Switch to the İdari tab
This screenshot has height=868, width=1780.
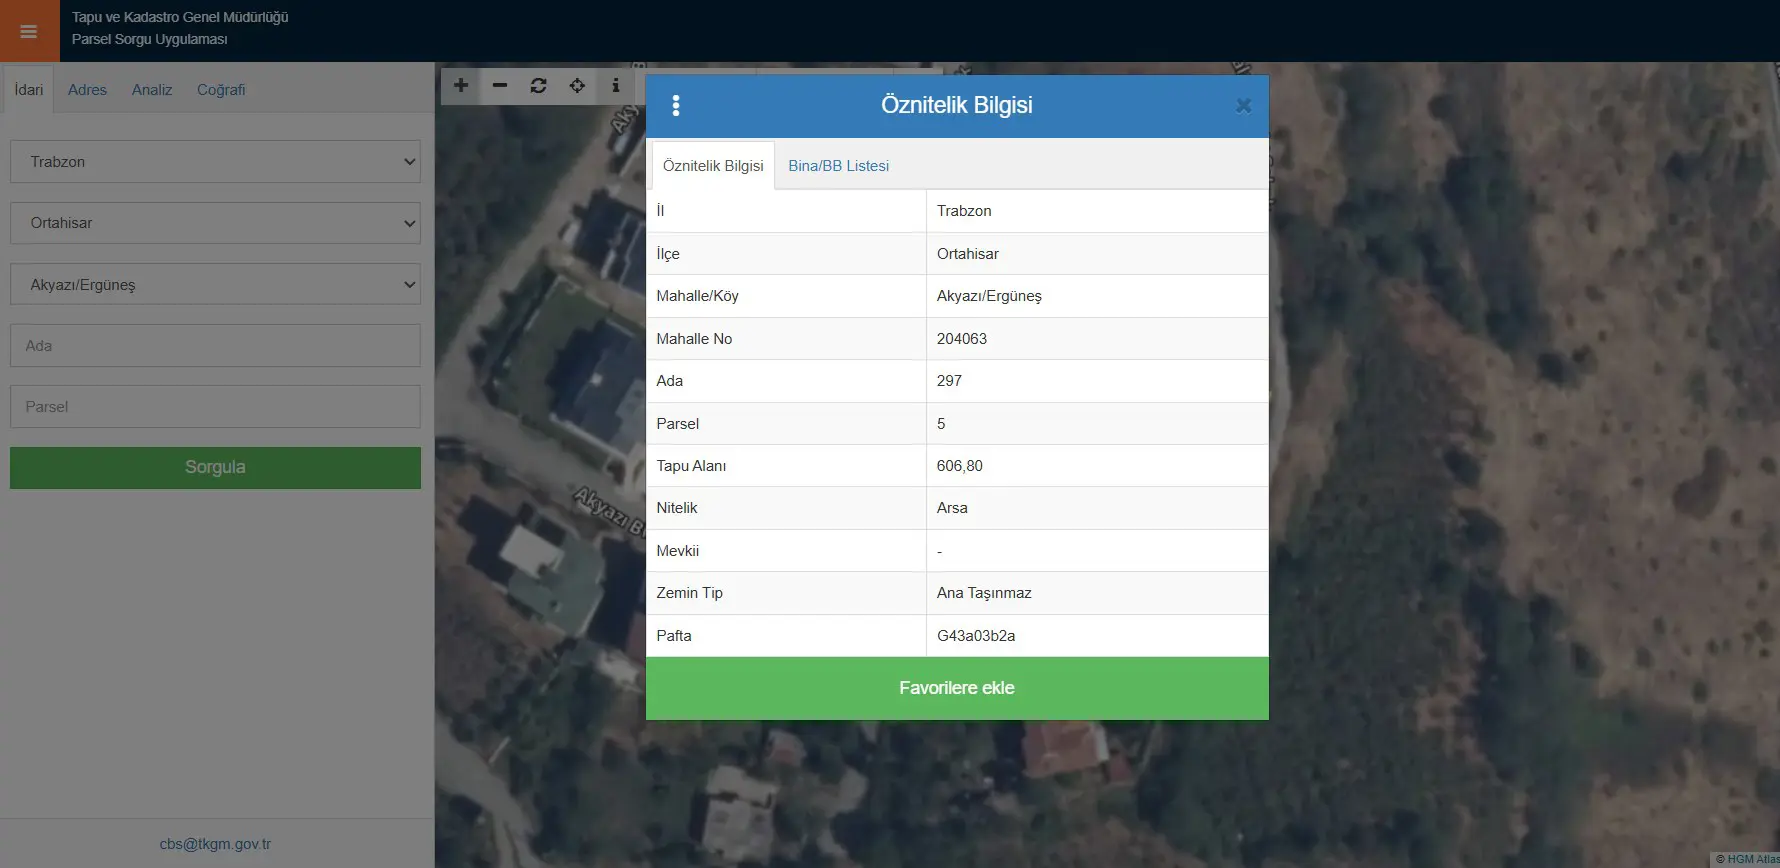point(29,90)
